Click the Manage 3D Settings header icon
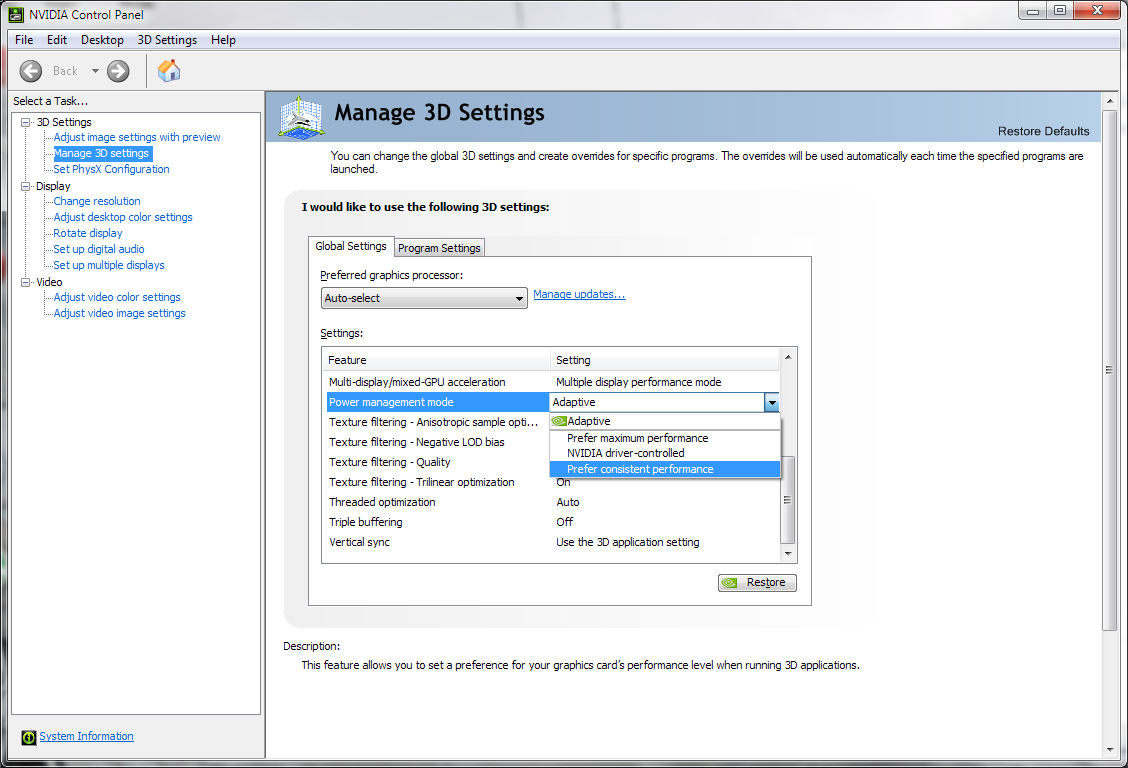This screenshot has width=1128, height=768. pyautogui.click(x=301, y=117)
